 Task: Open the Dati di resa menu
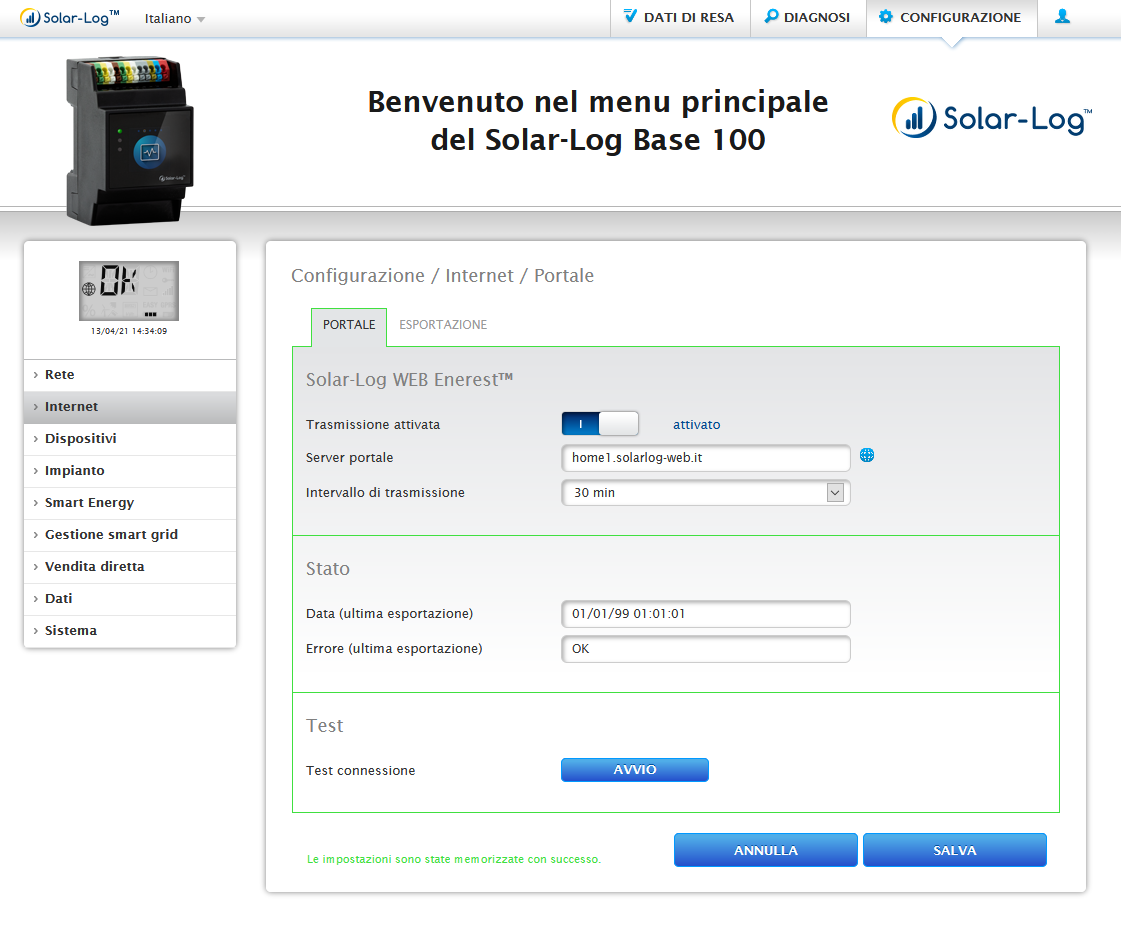(680, 18)
